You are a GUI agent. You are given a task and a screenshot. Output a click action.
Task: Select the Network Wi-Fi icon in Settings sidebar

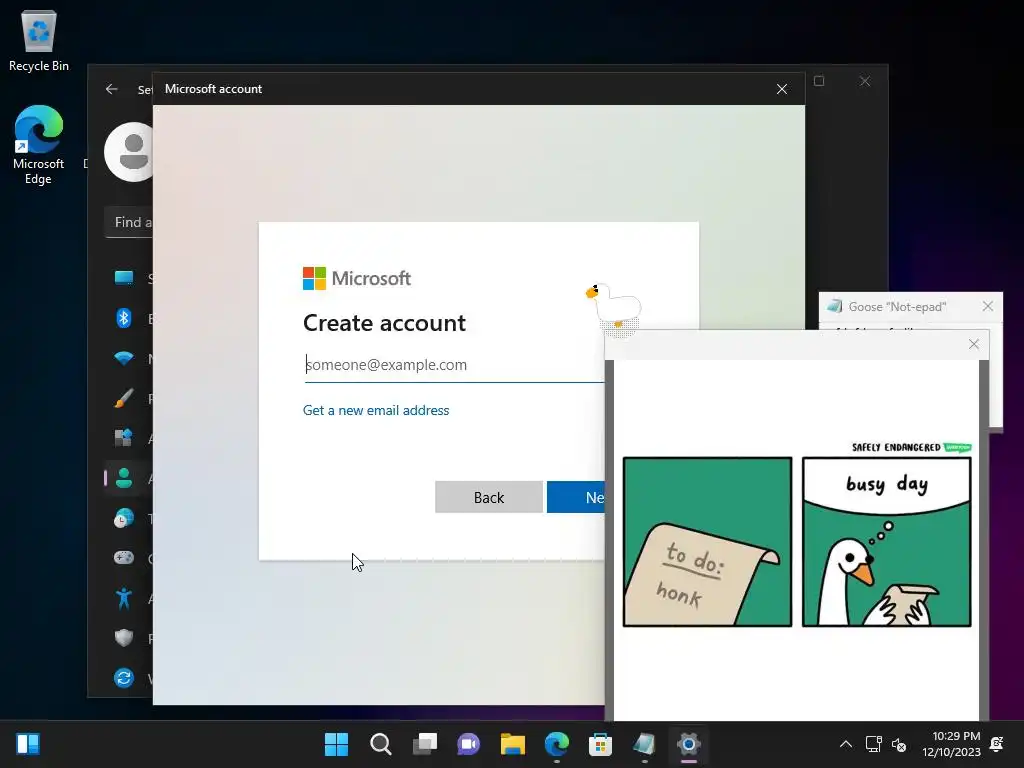click(x=123, y=358)
